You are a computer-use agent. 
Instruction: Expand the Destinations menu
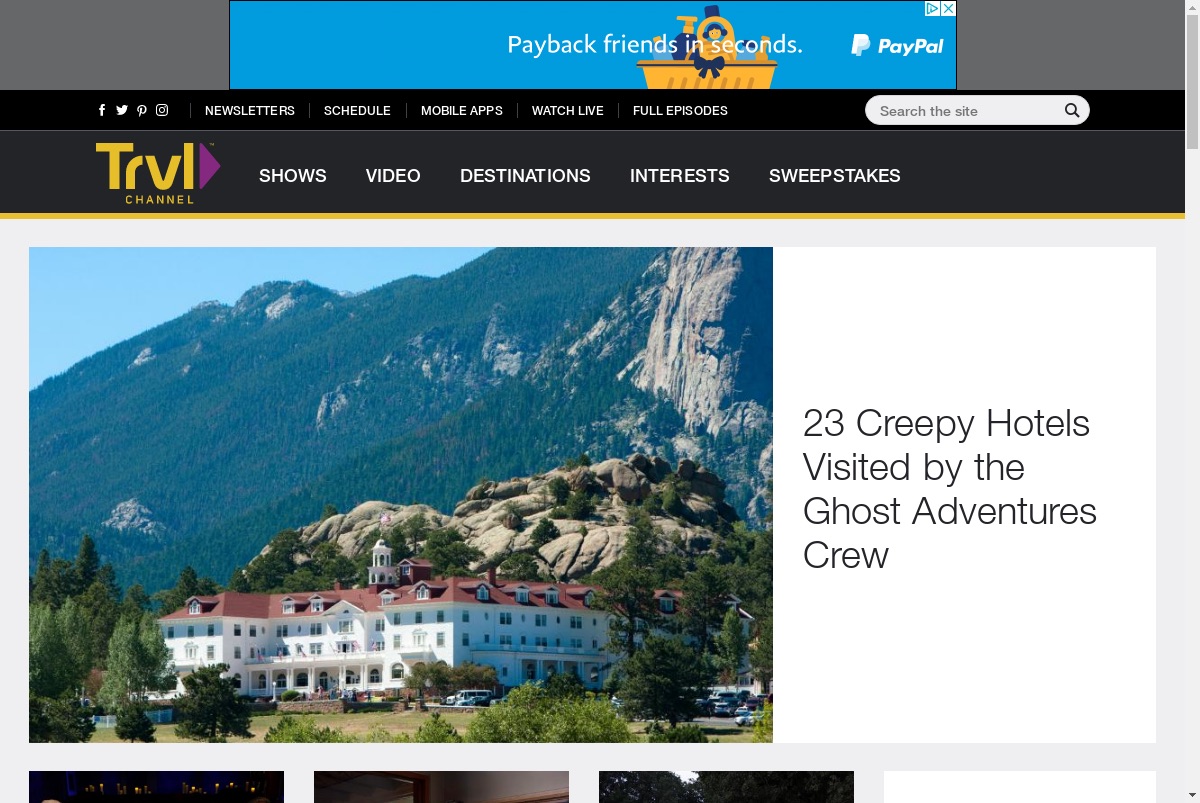click(x=525, y=176)
